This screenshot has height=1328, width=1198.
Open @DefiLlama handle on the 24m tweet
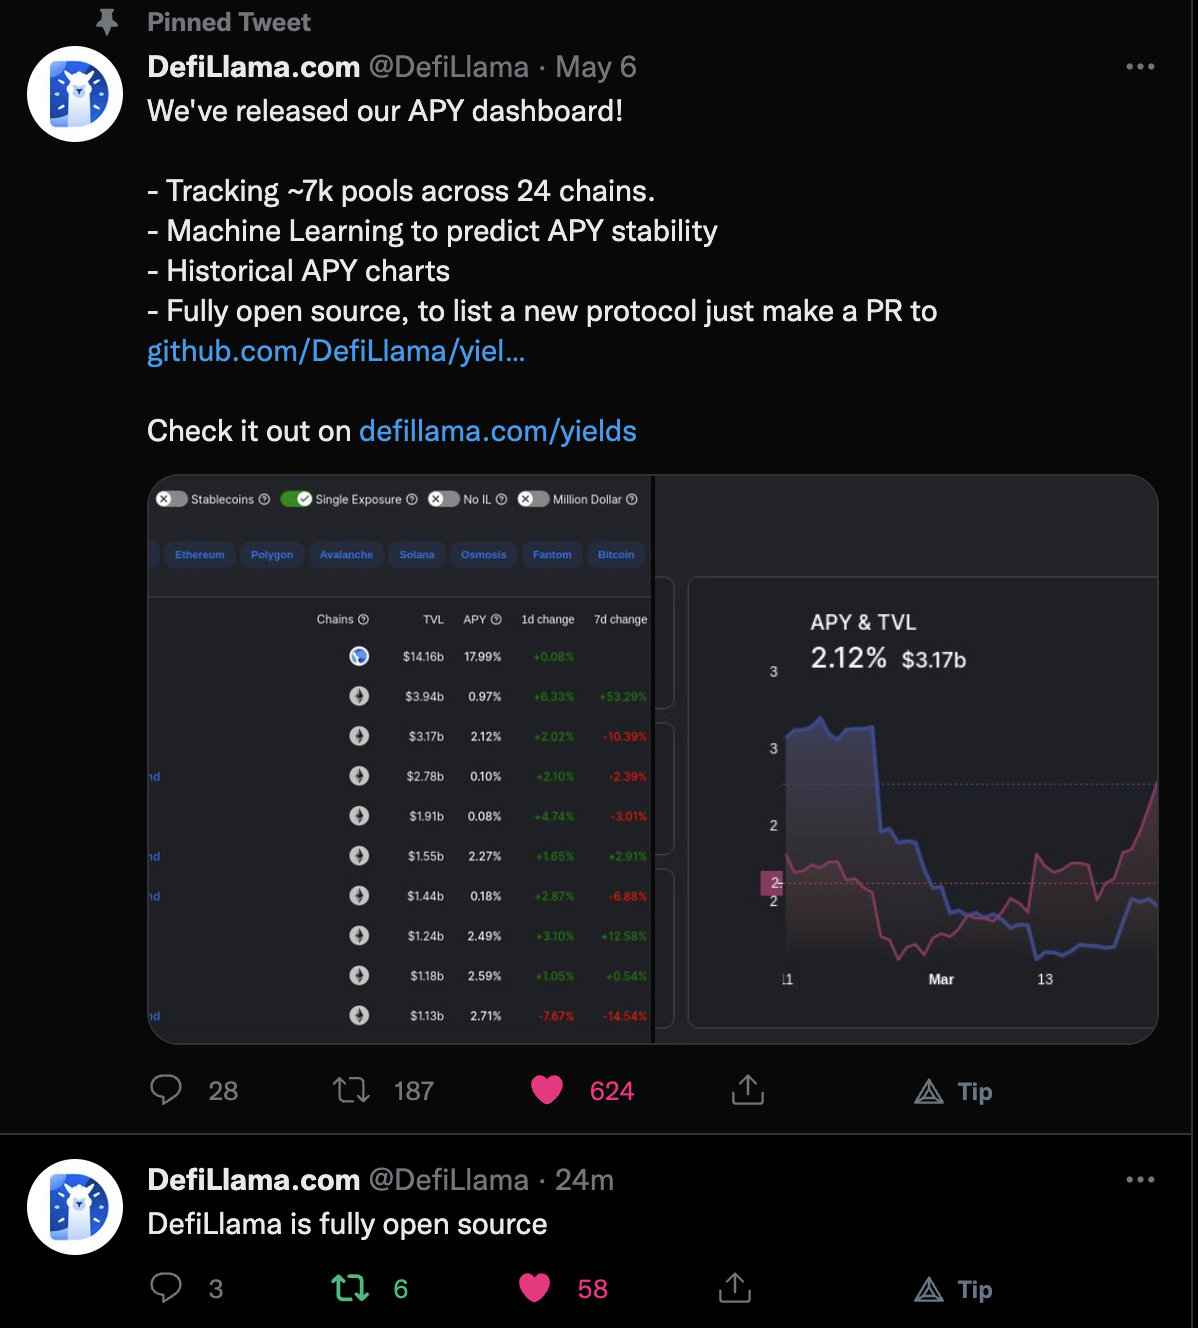449,1180
